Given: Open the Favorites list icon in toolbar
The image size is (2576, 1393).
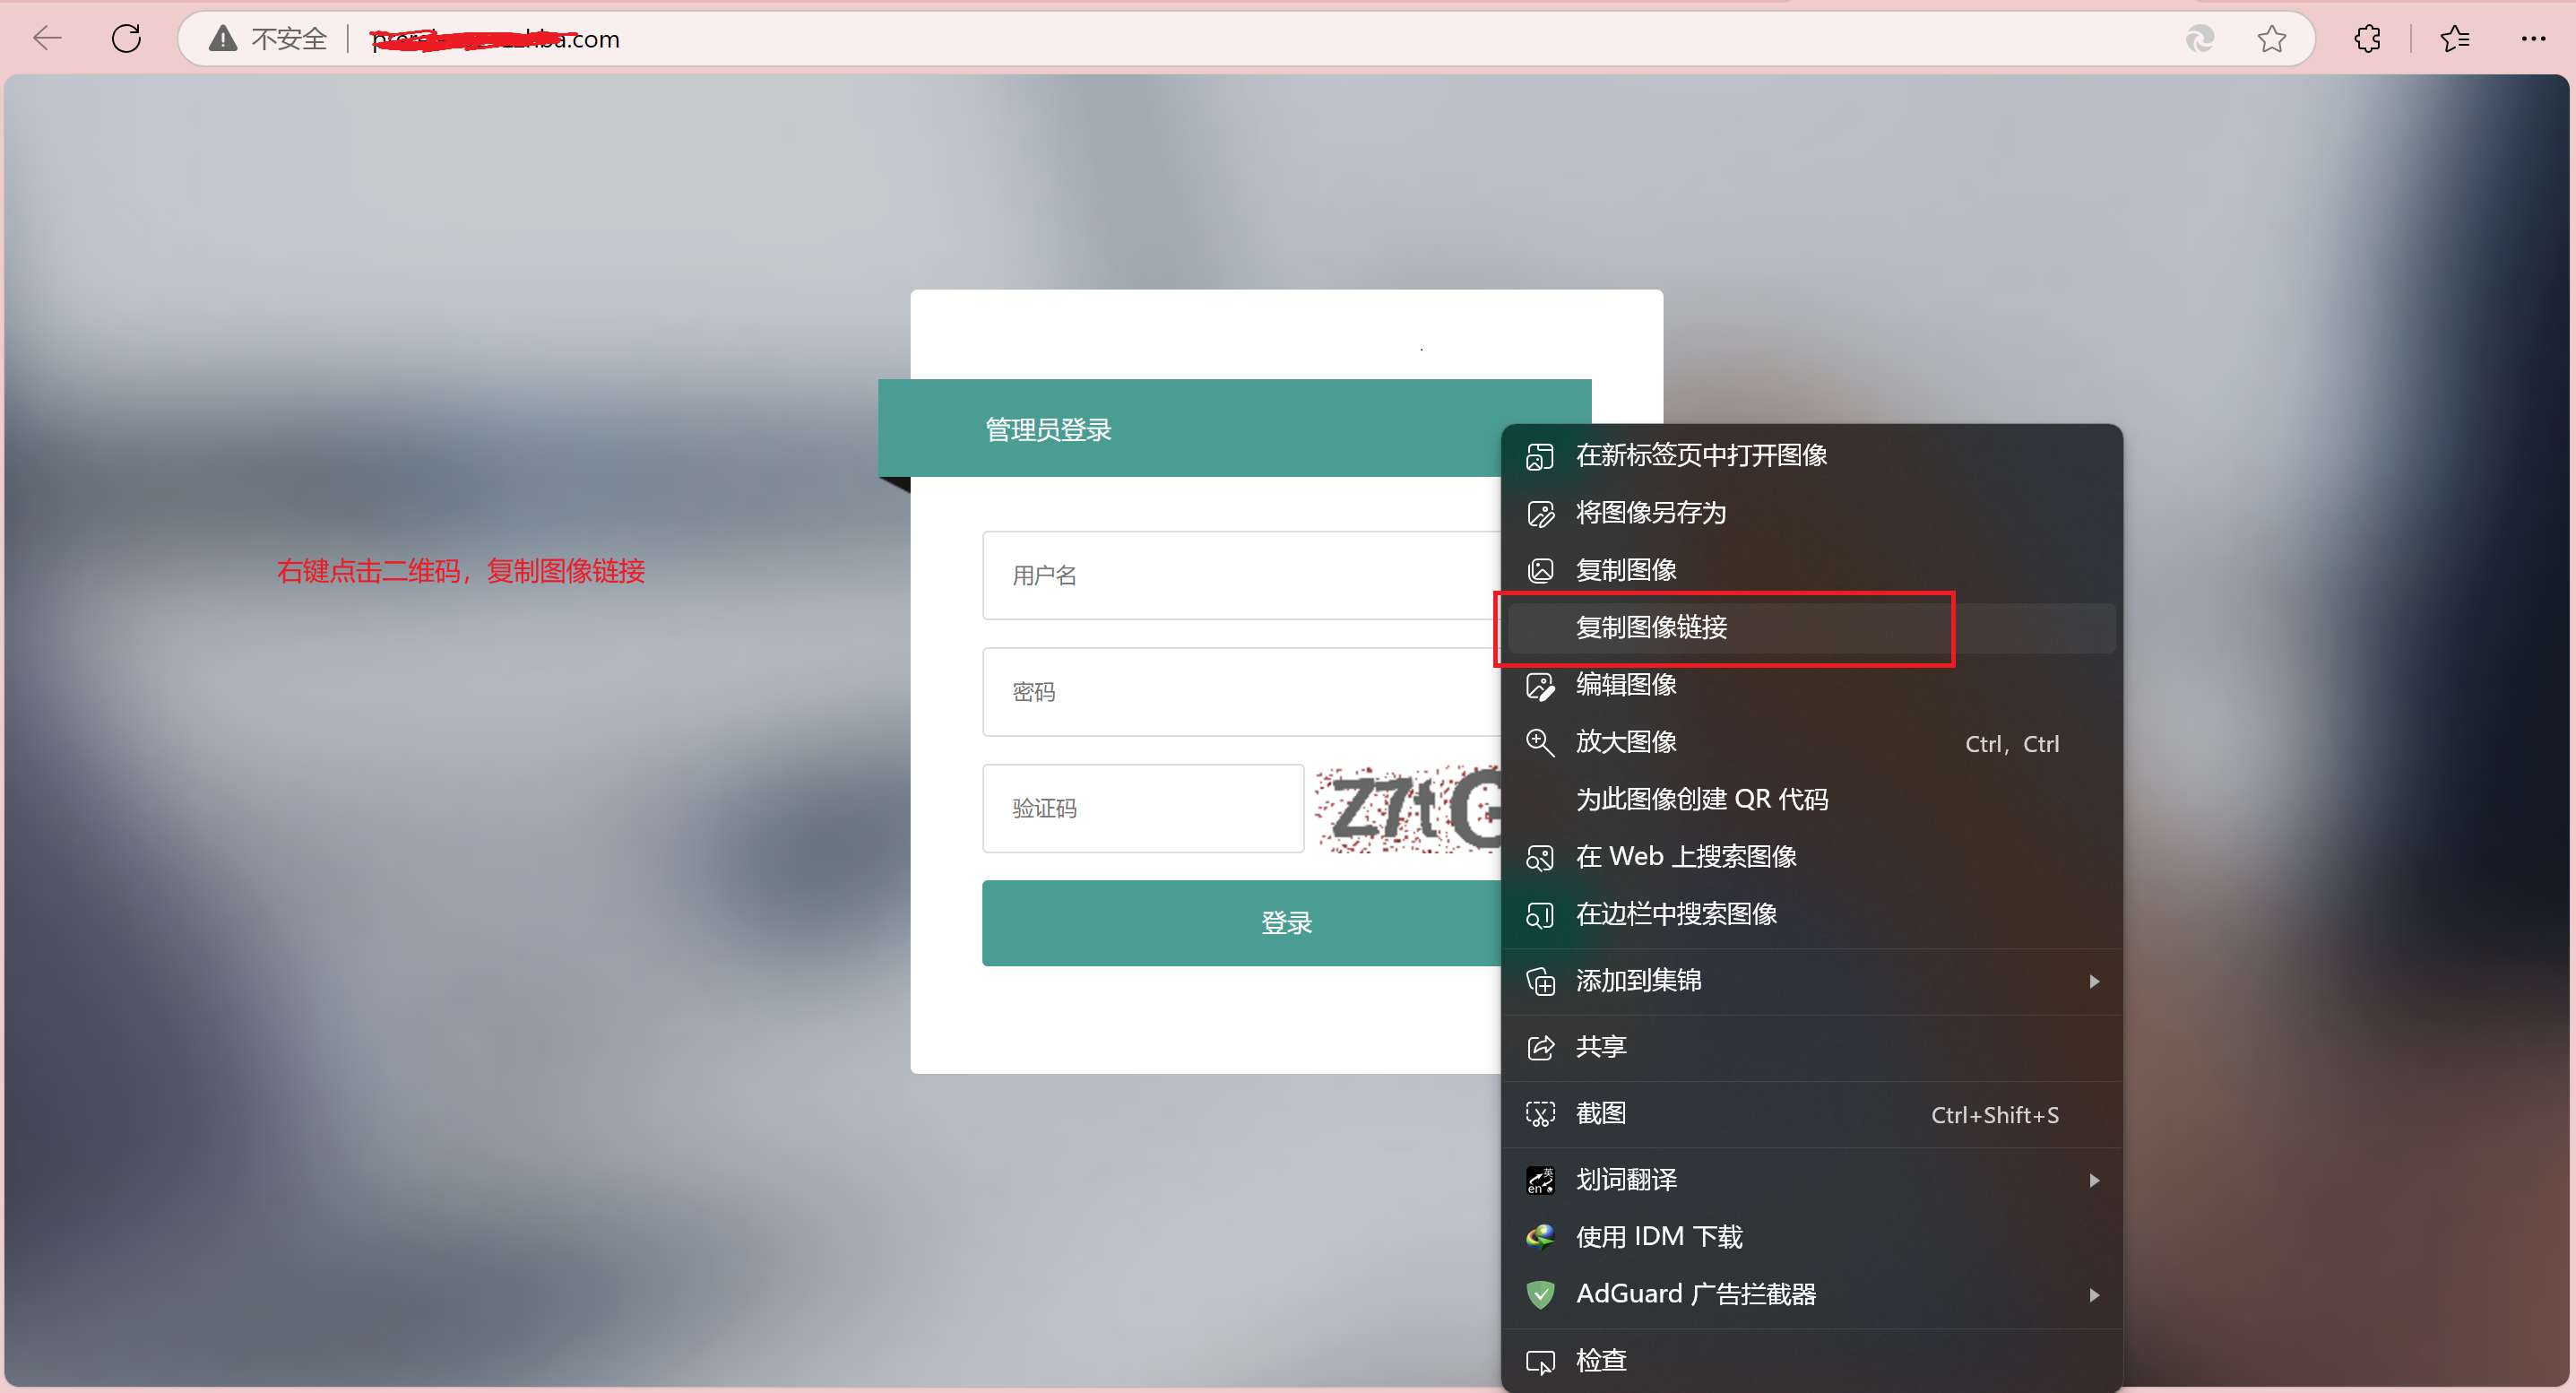Looking at the screenshot, I should click(x=2454, y=39).
